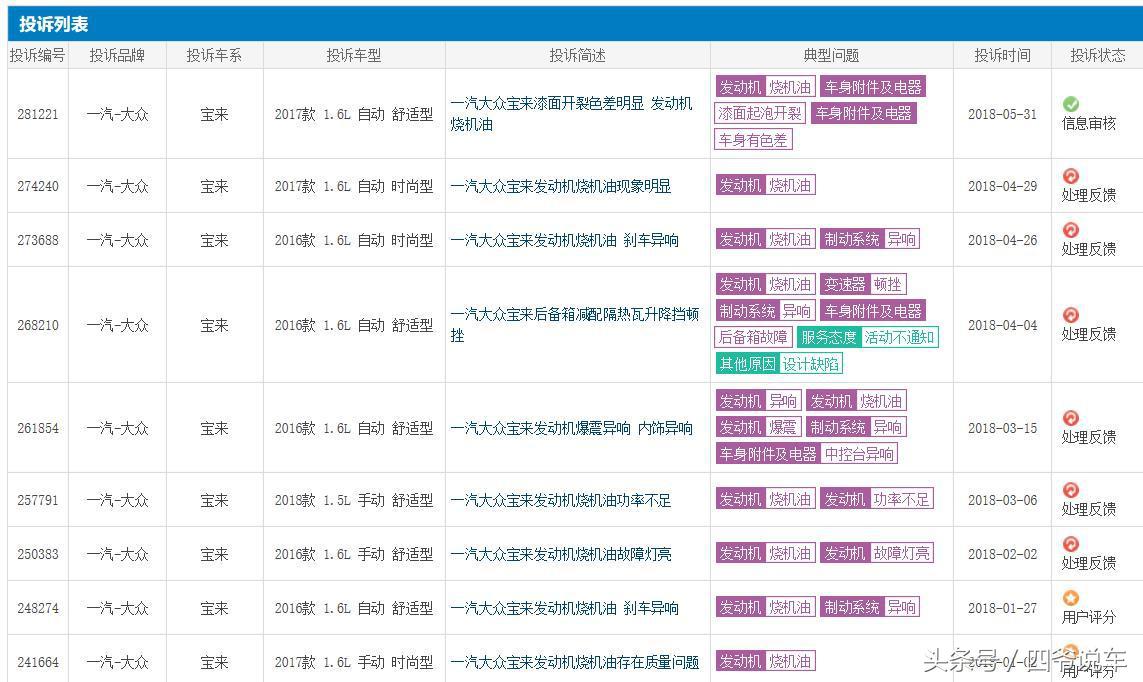Open the 变速器 顿挫 tag in complaint 268210
The width and height of the screenshot is (1143, 682).
[863, 284]
